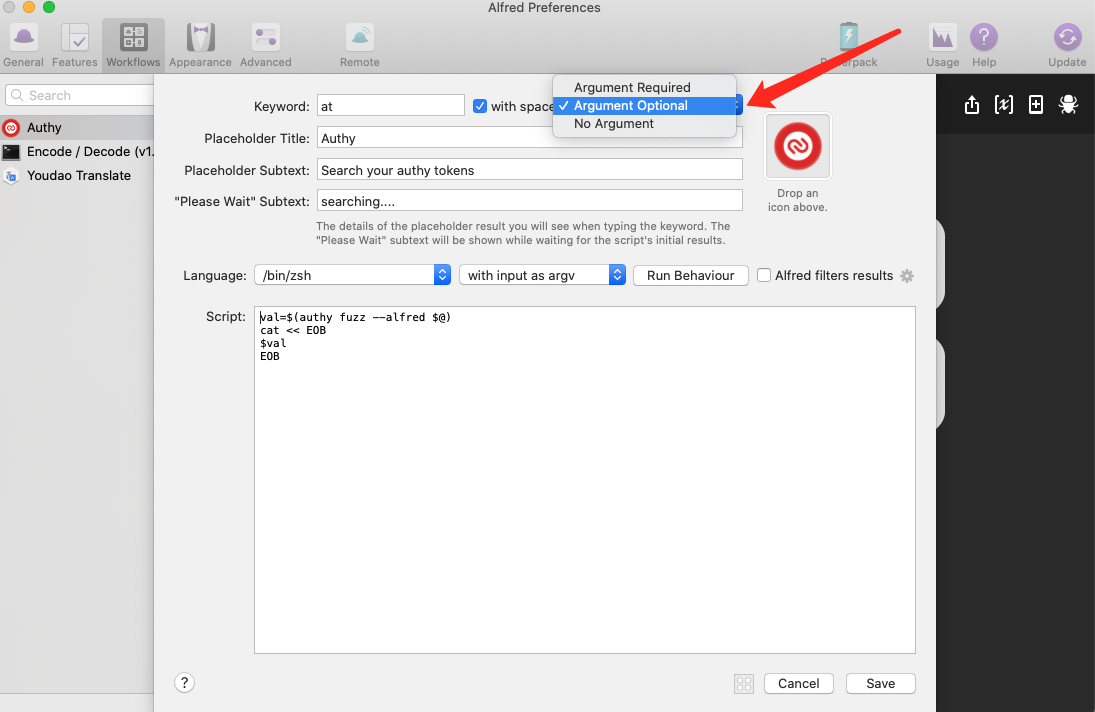Choose 'No Argument' from the menu
The image size is (1095, 712).
click(644, 124)
